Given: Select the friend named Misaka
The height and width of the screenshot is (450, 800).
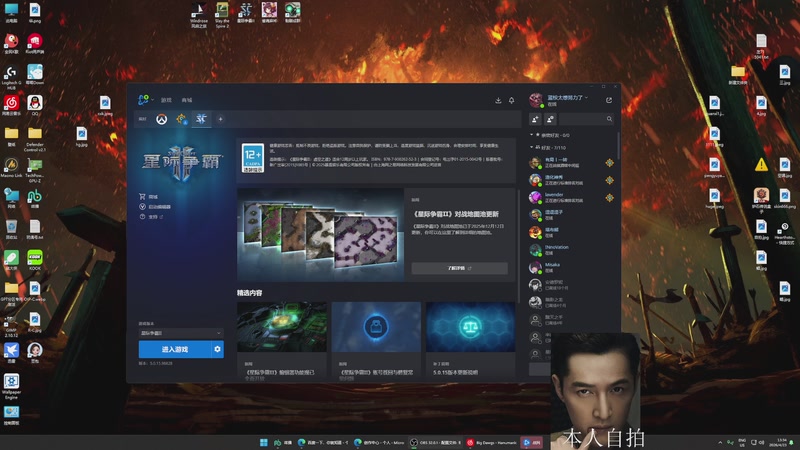Looking at the screenshot, I should point(571,267).
